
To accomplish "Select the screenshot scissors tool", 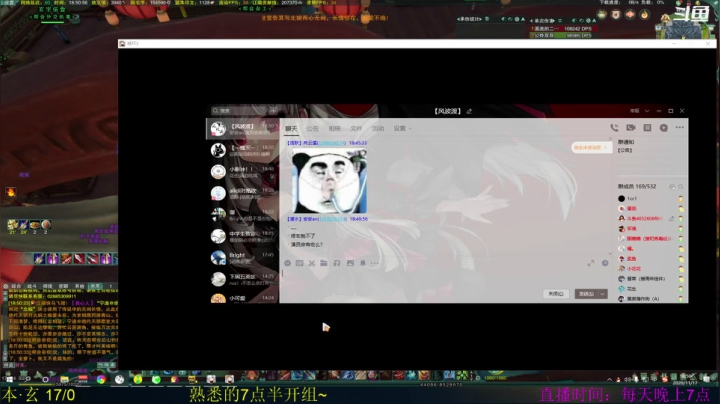I will 312,263.
